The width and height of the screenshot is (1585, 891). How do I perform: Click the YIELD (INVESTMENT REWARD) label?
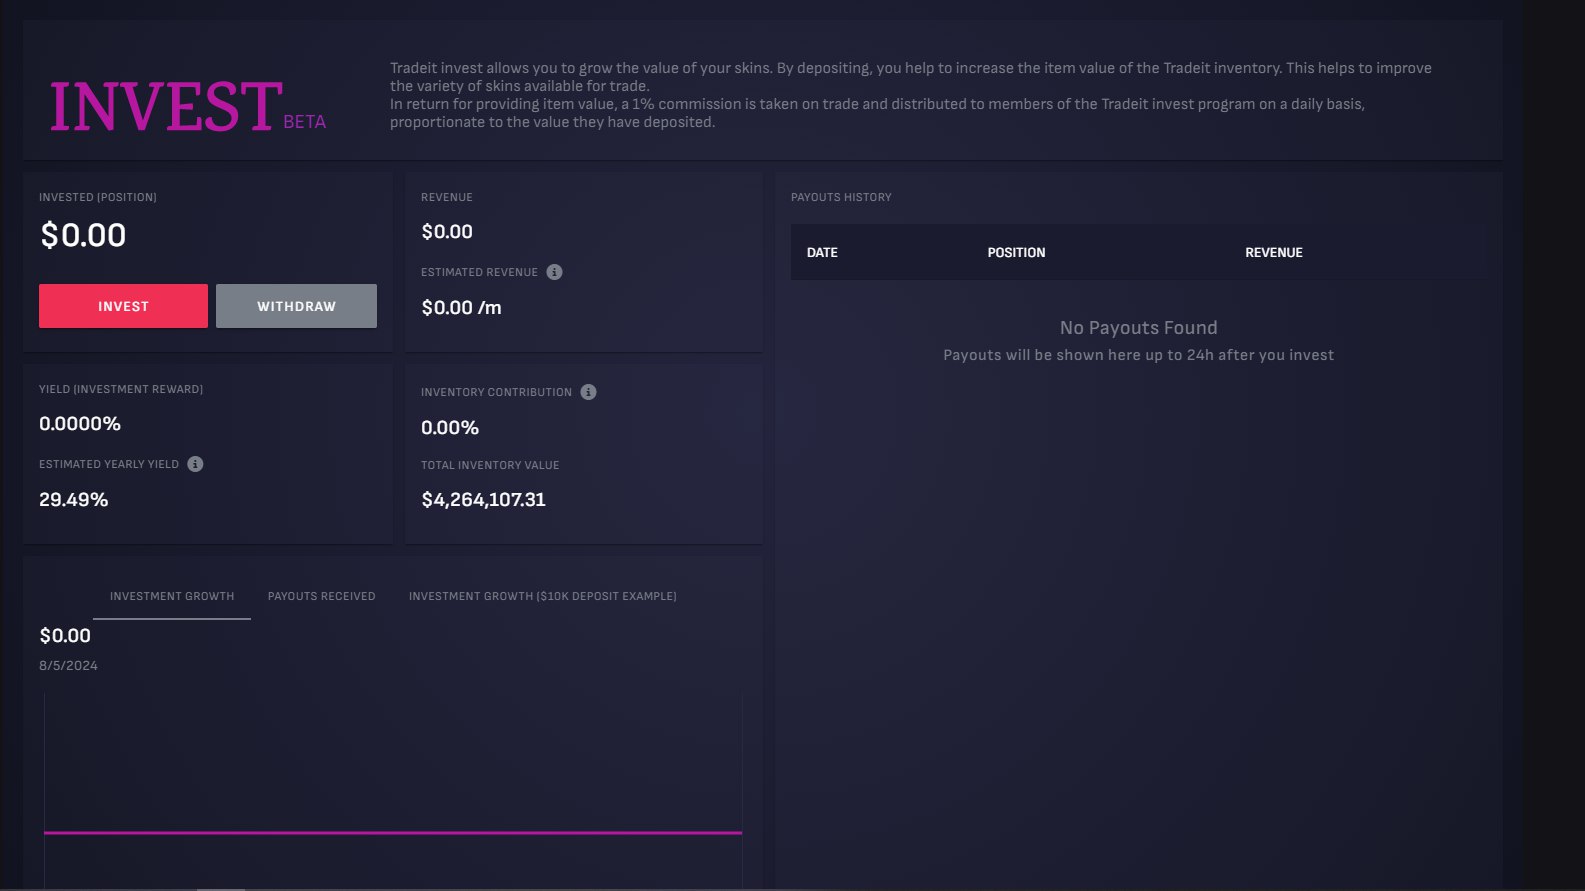click(121, 389)
